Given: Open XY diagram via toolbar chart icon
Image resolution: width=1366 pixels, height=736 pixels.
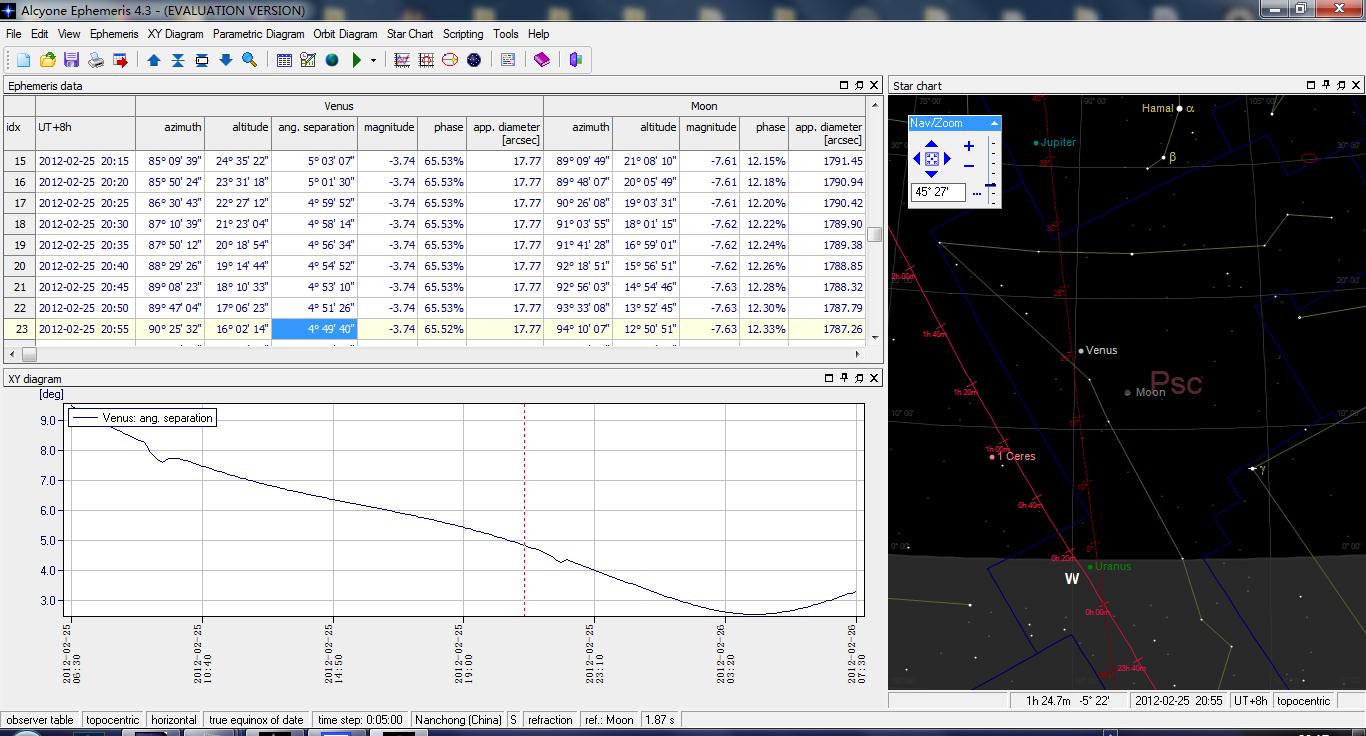Looking at the screenshot, I should [402, 60].
